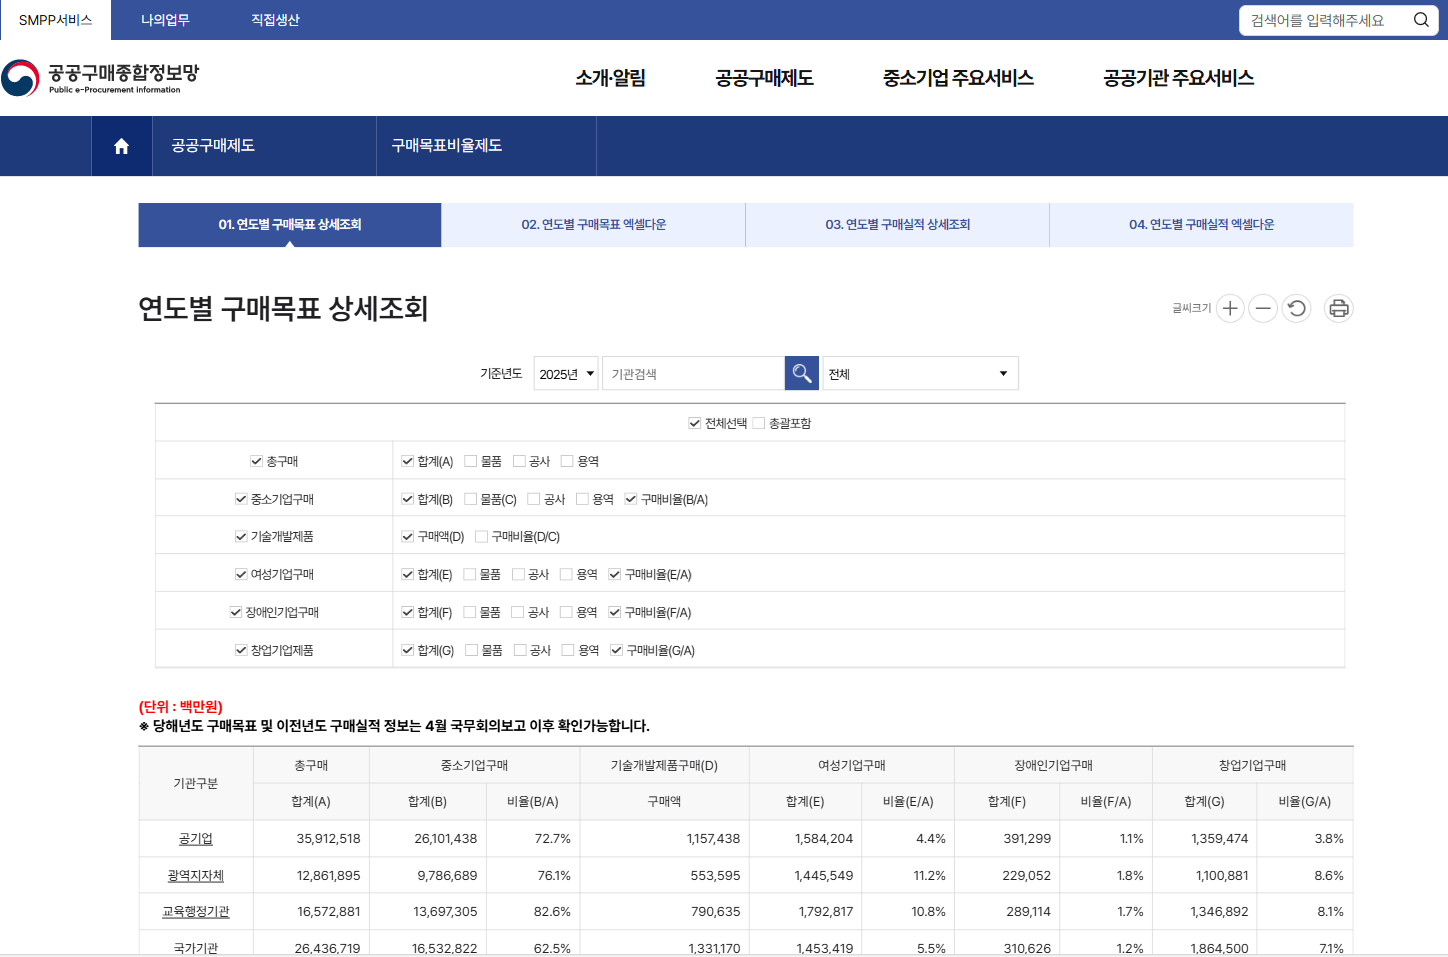
Task: Click the site logo 공공구매종합정보망
Action: [x=100, y=78]
